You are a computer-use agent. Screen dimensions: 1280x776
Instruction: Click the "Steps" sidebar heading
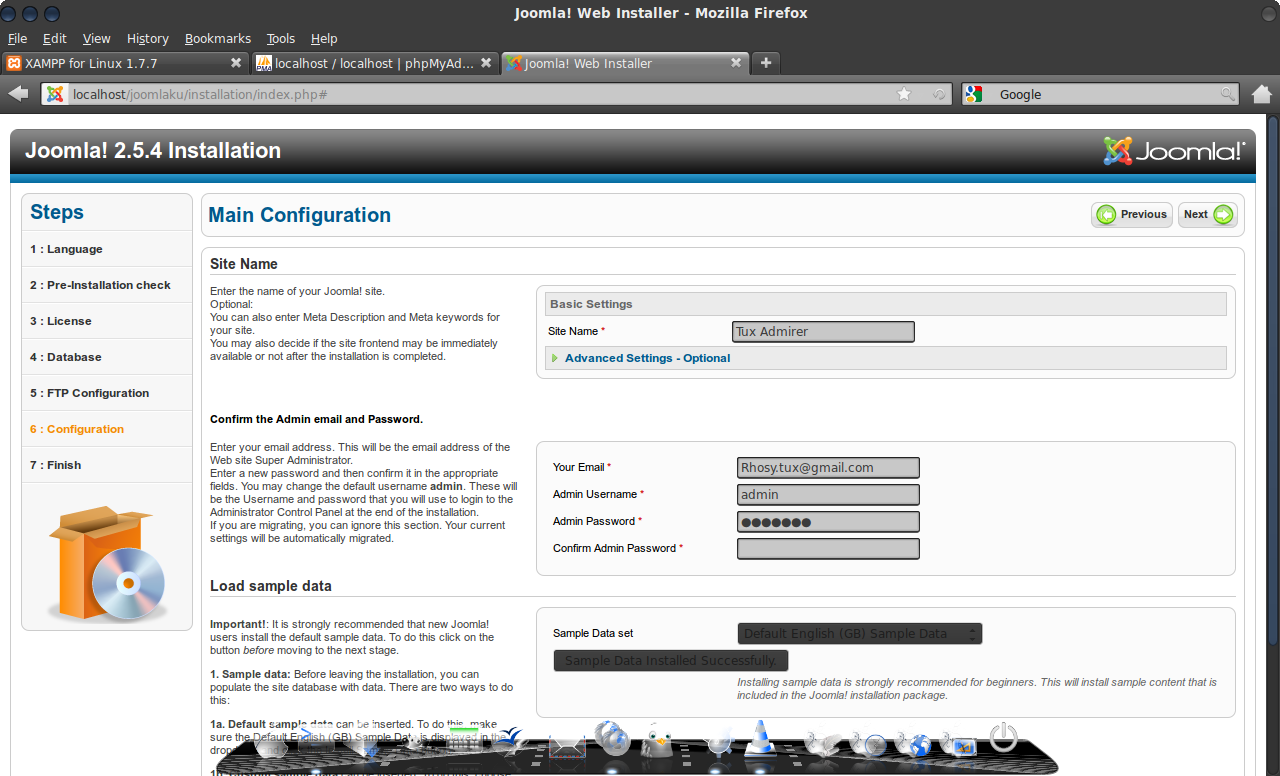[57, 212]
